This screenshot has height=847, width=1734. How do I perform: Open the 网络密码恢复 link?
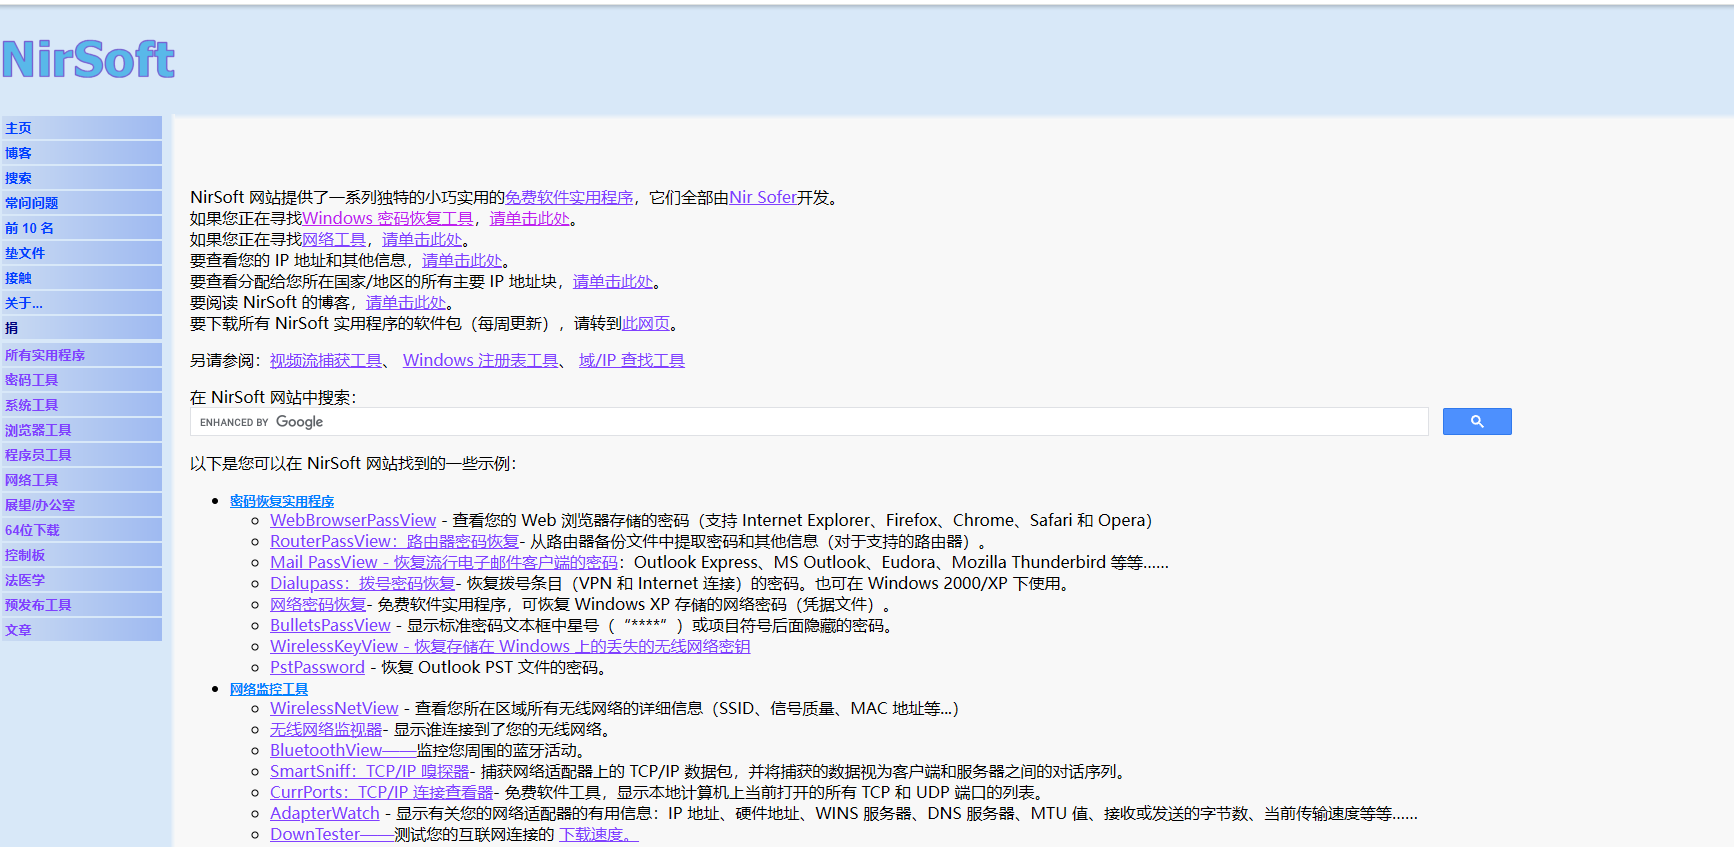318,604
